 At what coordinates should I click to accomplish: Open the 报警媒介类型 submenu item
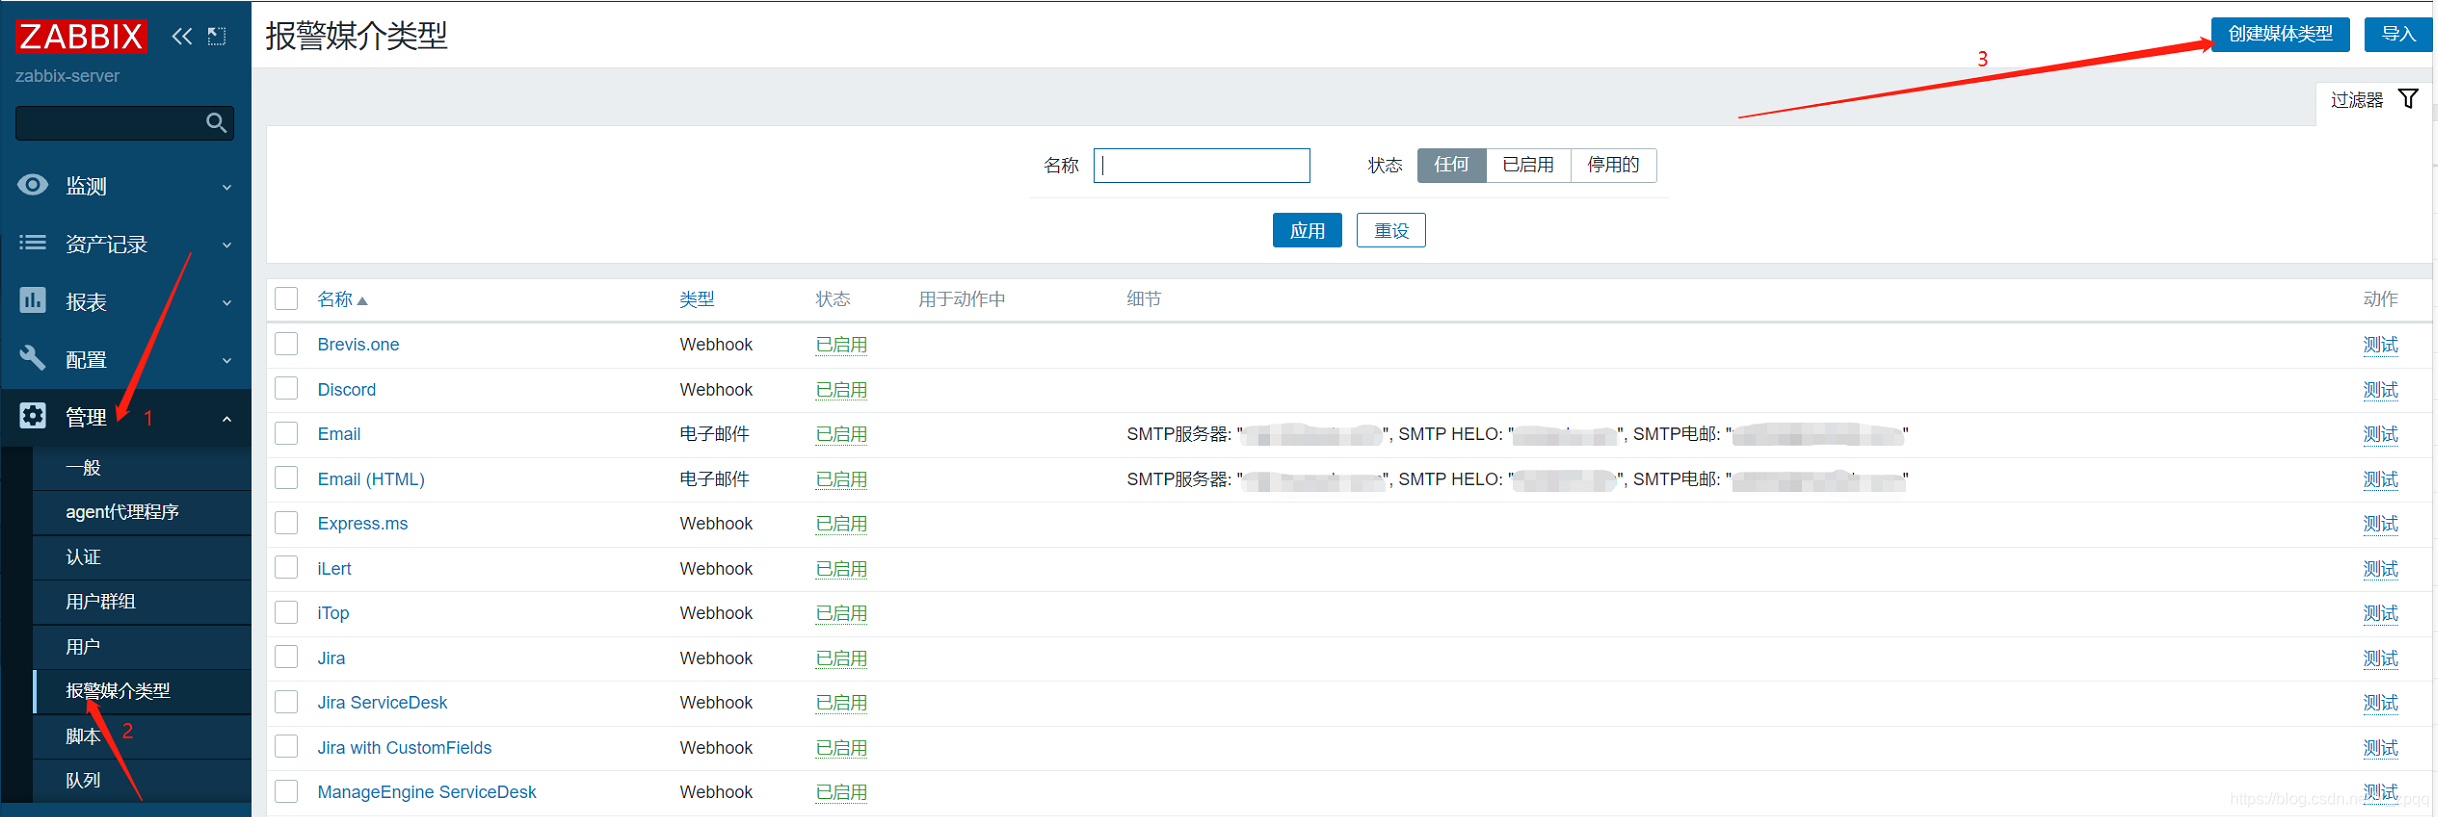coord(142,691)
